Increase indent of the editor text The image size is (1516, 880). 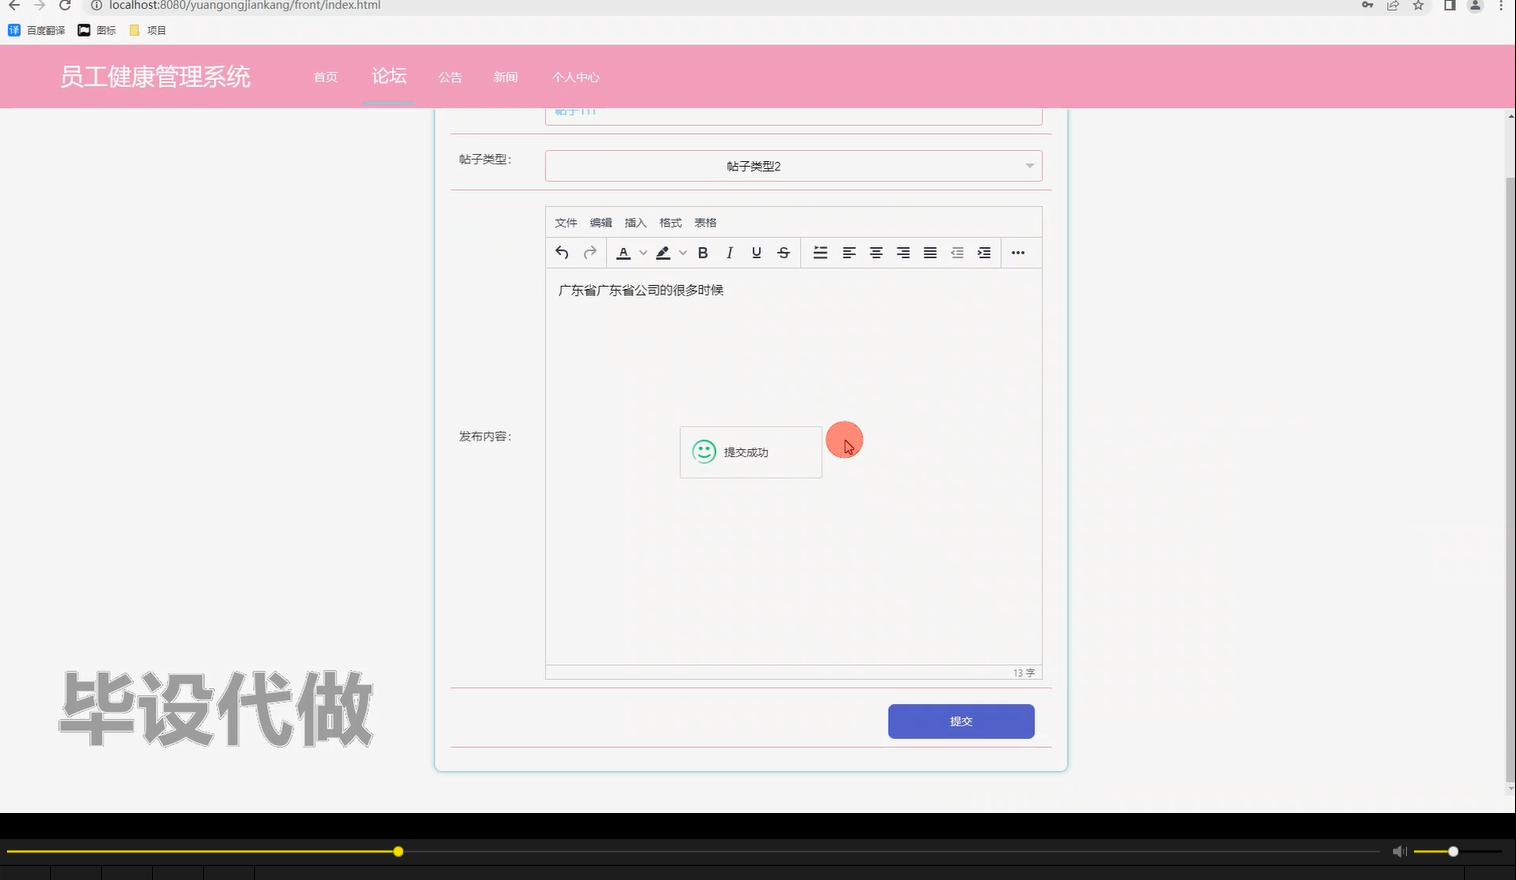coord(984,252)
